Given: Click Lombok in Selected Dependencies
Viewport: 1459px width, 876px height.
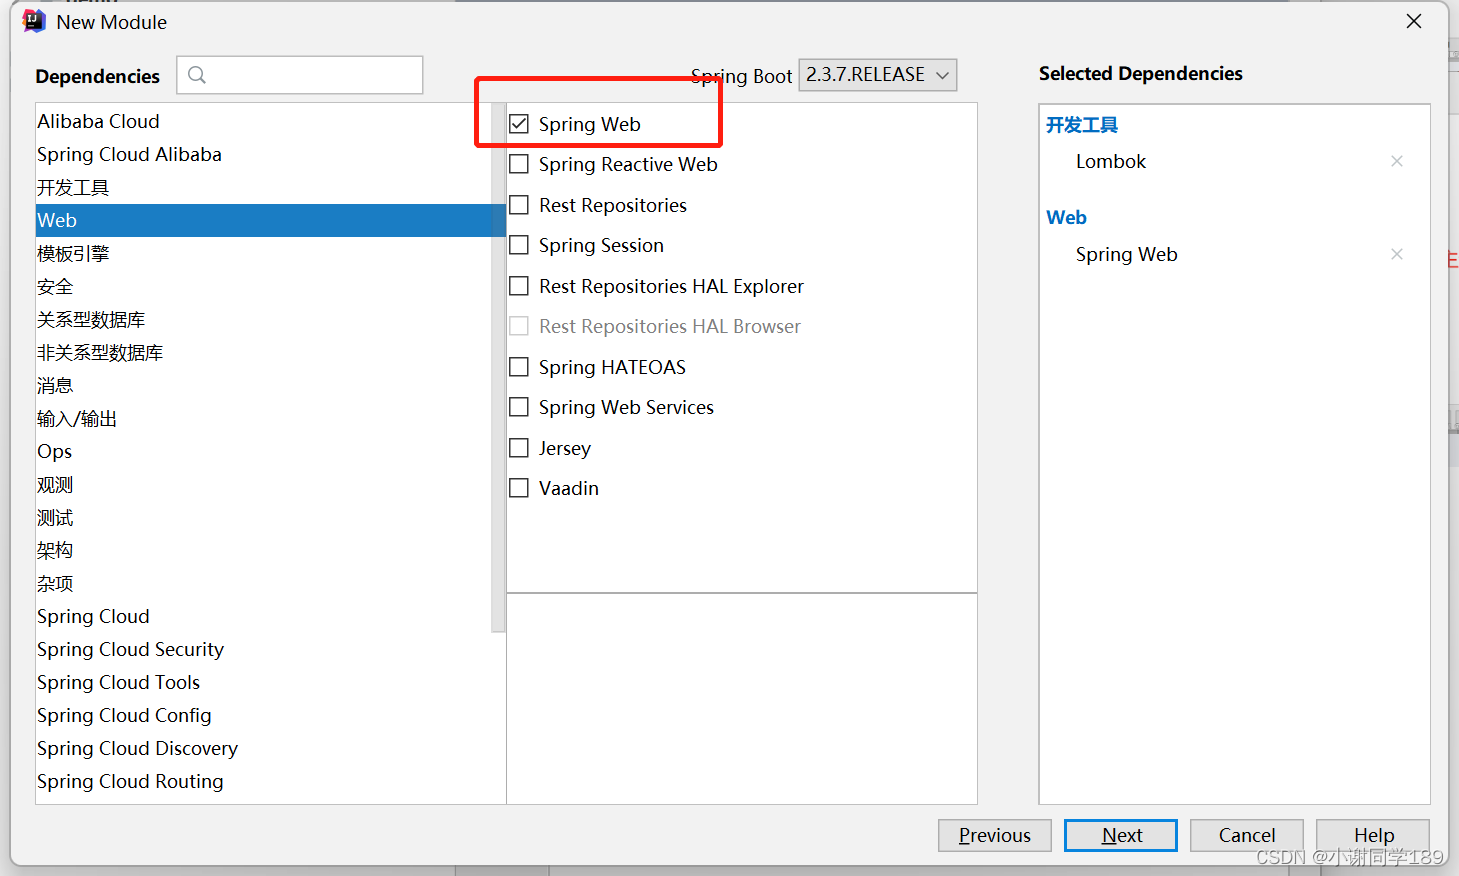Looking at the screenshot, I should click(x=1111, y=161).
